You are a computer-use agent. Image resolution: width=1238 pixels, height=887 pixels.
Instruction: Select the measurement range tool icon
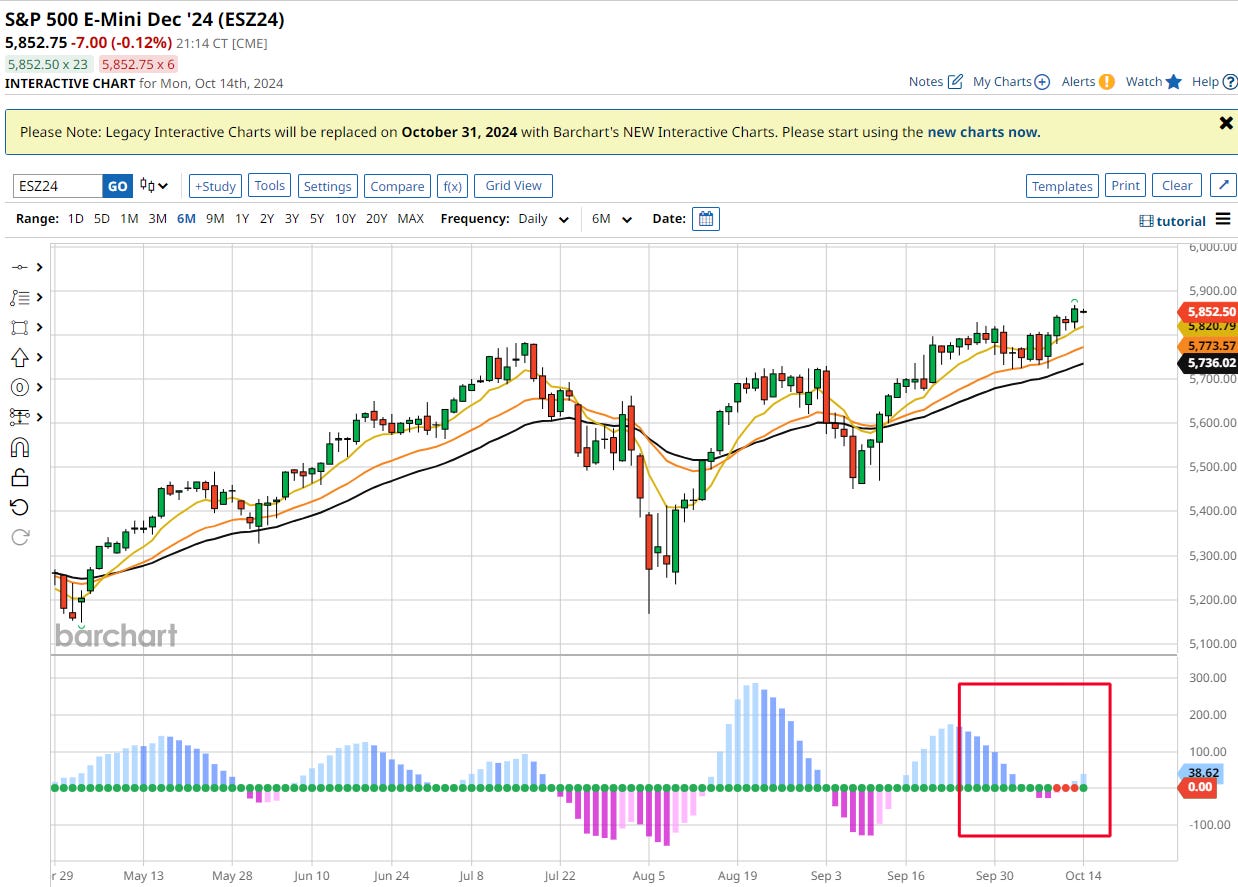[x=20, y=417]
